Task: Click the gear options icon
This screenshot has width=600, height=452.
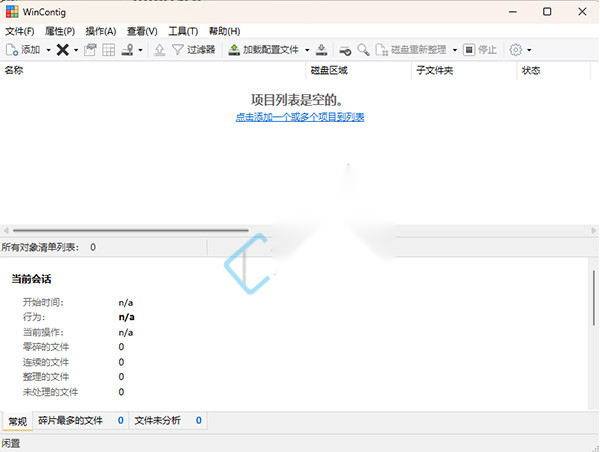Action: [516, 50]
